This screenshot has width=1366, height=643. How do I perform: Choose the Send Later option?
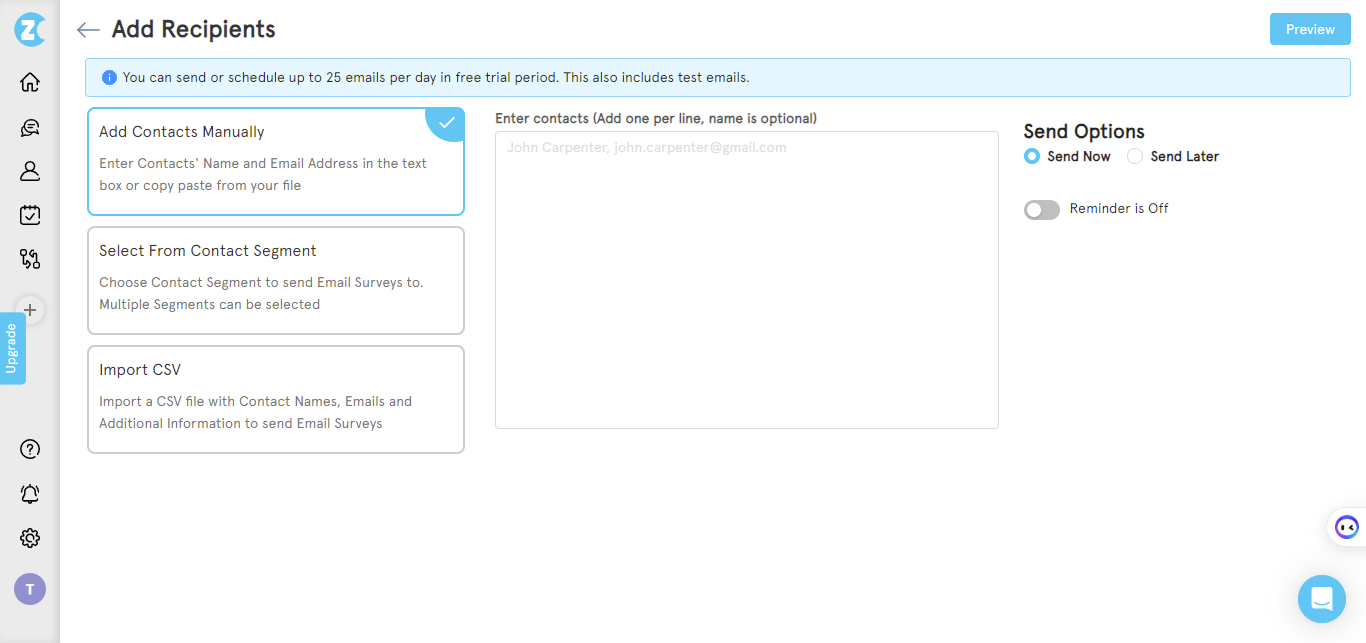coord(1135,156)
